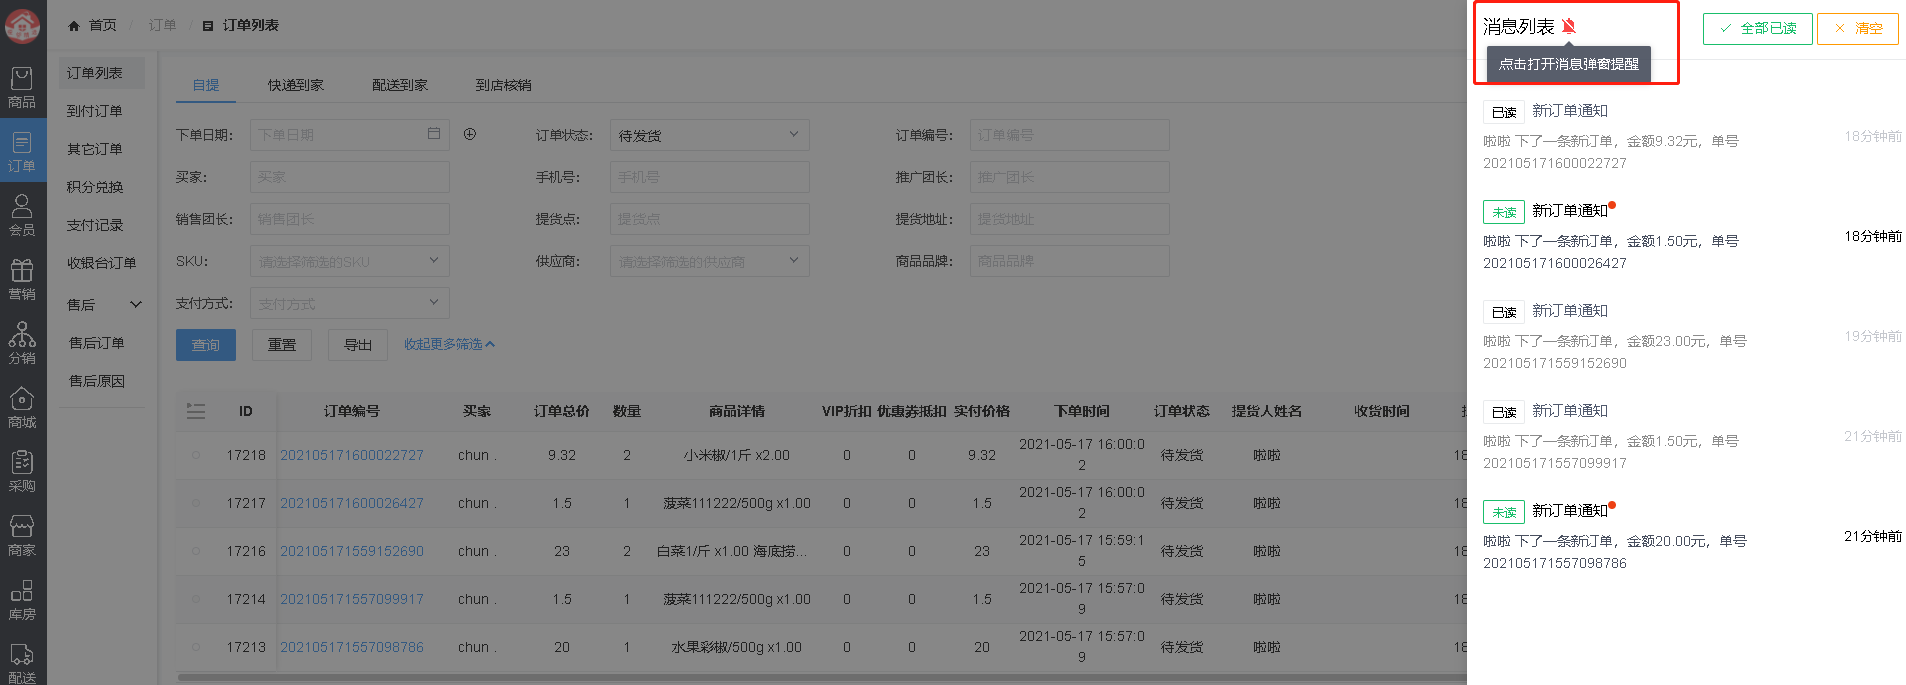Open the 分销 distribution sidebar icon
Image resolution: width=1906 pixels, height=685 pixels.
point(22,344)
